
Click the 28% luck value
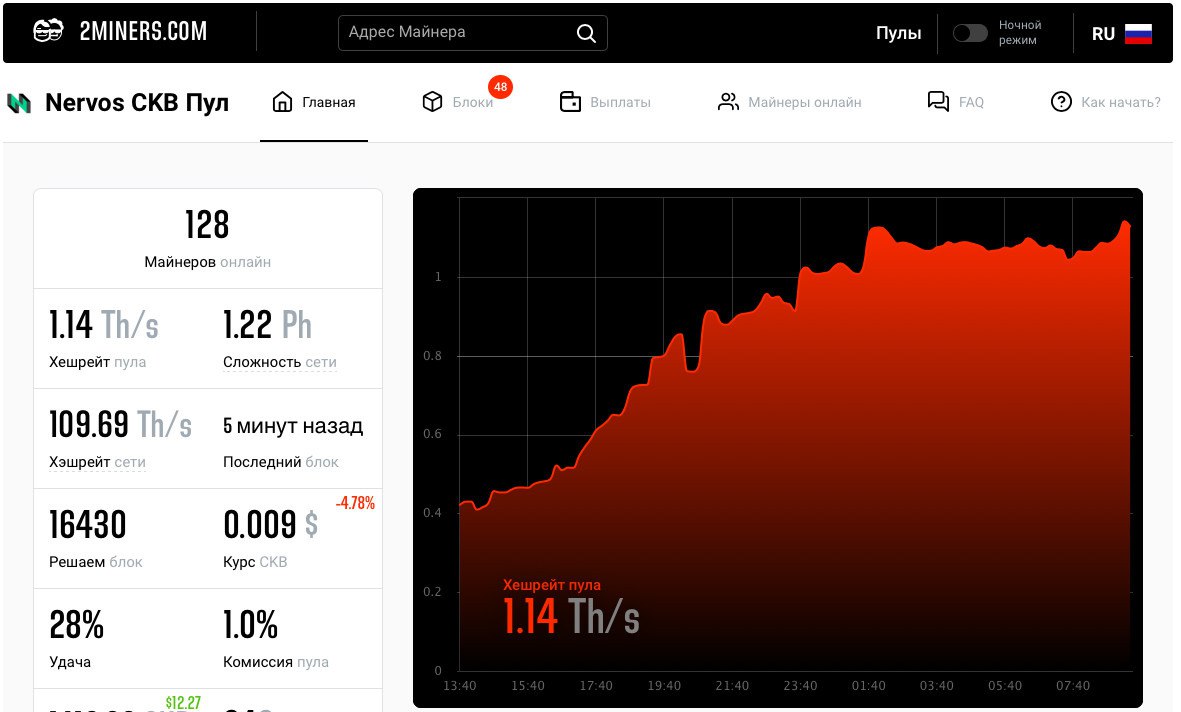(x=77, y=625)
